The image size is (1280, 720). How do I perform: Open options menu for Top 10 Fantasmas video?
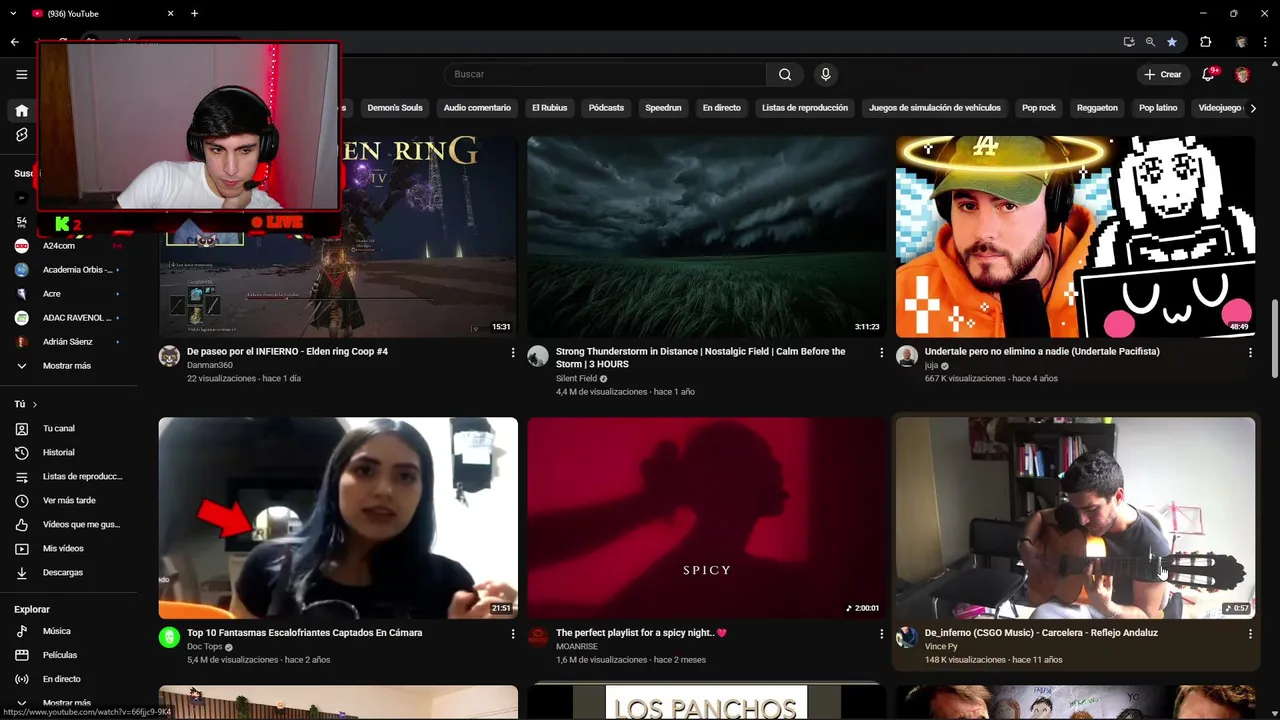(x=513, y=634)
